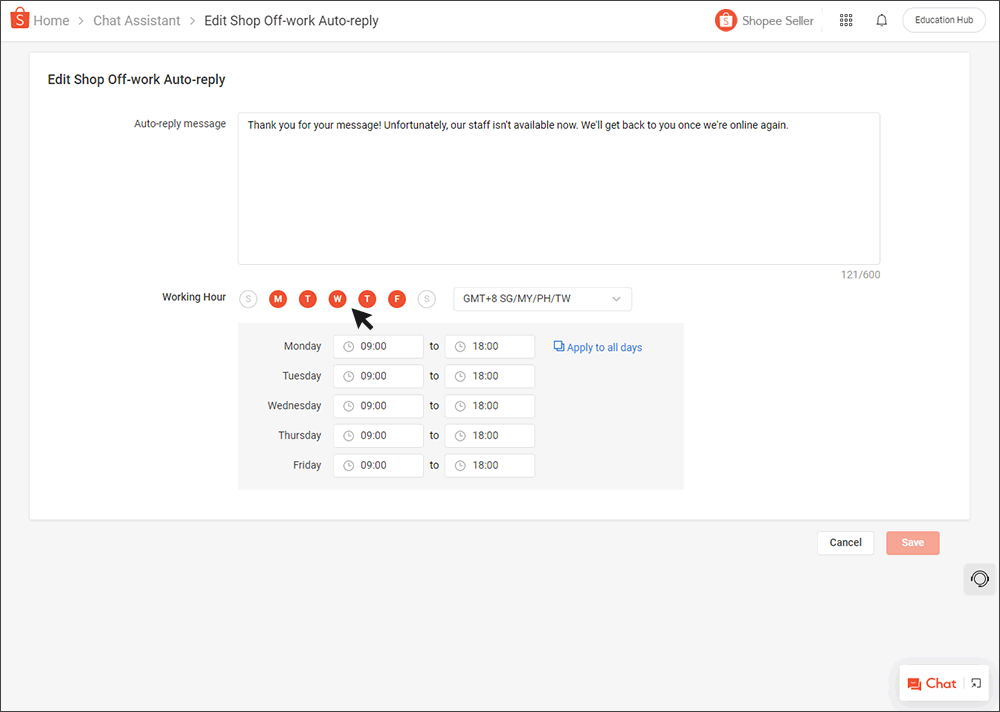Enable Sunday in the Working Hour days
Image resolution: width=1000 pixels, height=712 pixels.
pyautogui.click(x=248, y=298)
